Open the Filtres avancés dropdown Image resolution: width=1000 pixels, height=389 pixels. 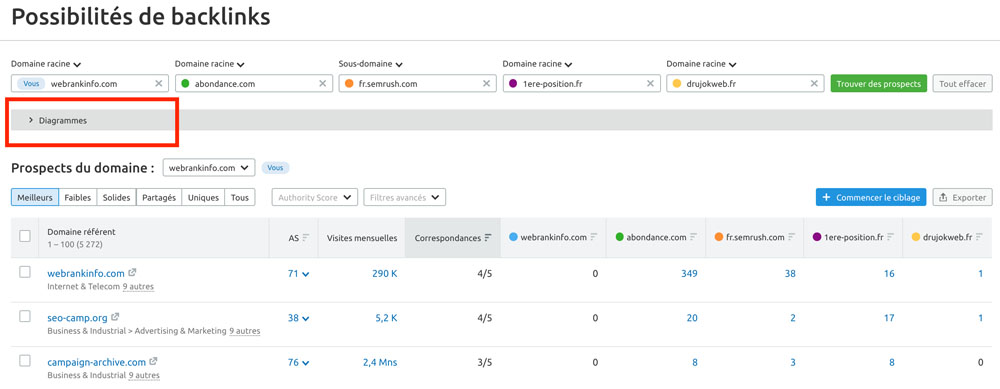pyautogui.click(x=404, y=198)
